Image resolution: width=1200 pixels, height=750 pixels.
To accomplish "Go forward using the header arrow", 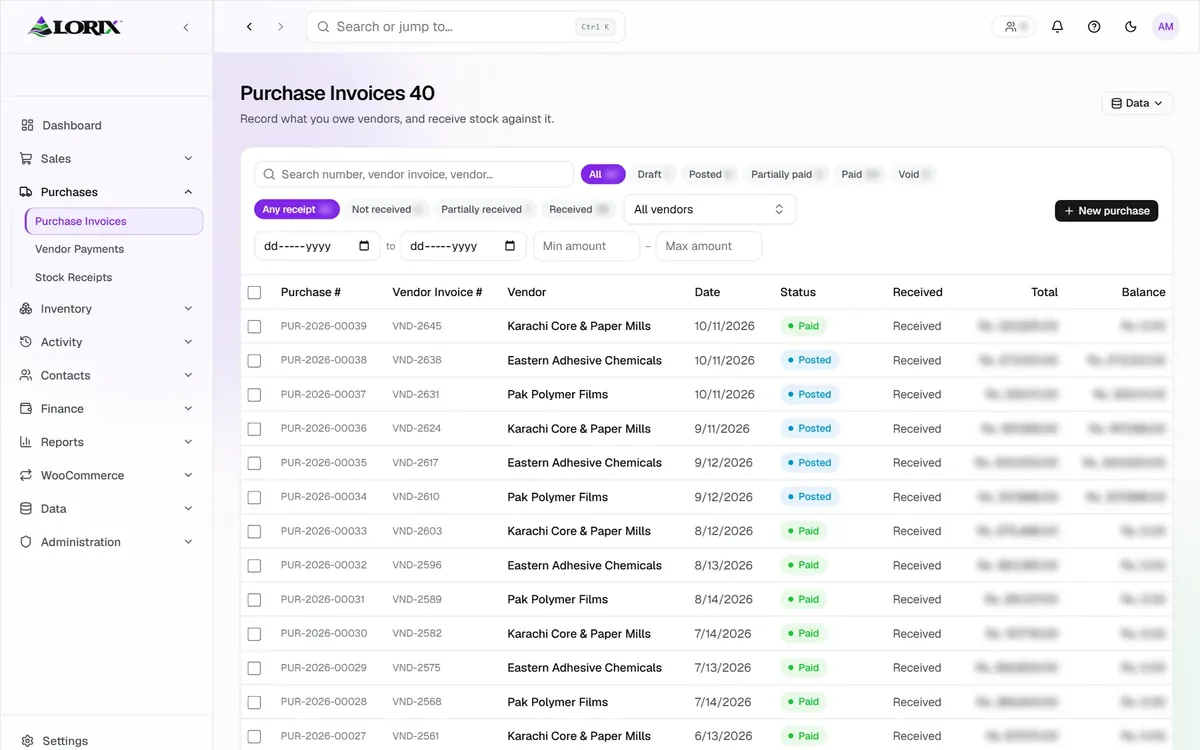I will (280, 27).
